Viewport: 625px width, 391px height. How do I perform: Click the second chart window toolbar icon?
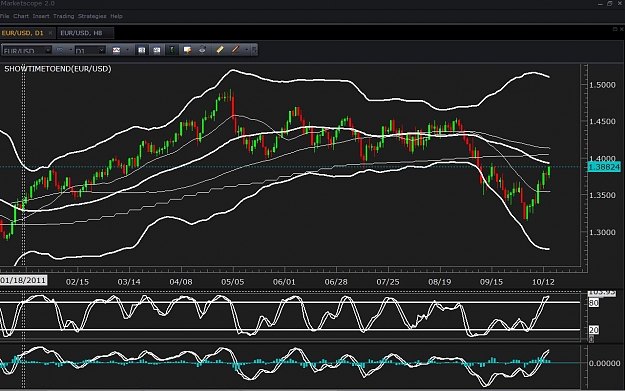pyautogui.click(x=157, y=50)
